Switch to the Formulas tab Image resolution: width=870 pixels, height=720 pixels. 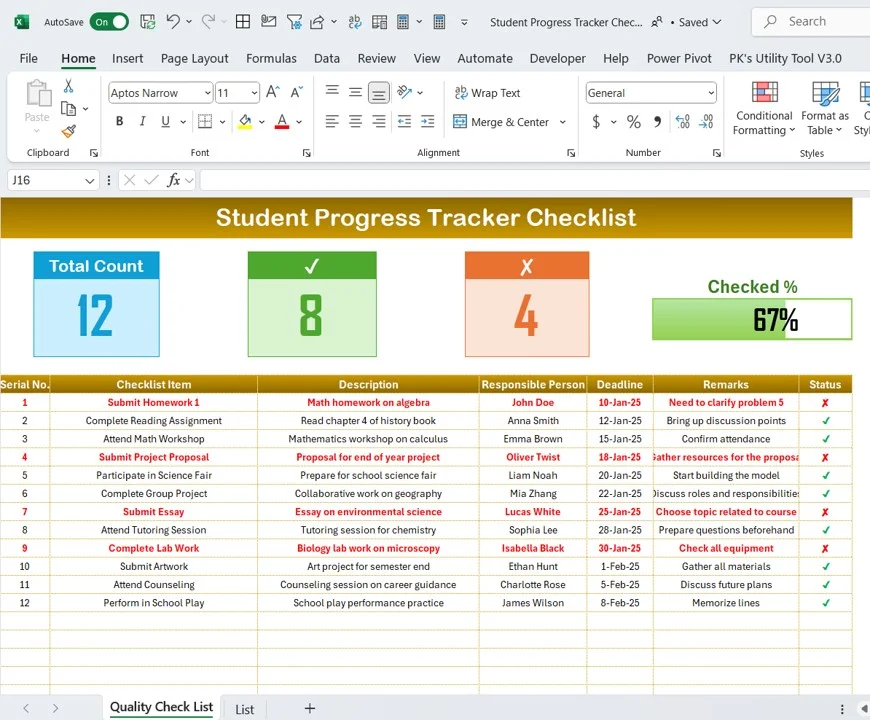[x=271, y=58]
